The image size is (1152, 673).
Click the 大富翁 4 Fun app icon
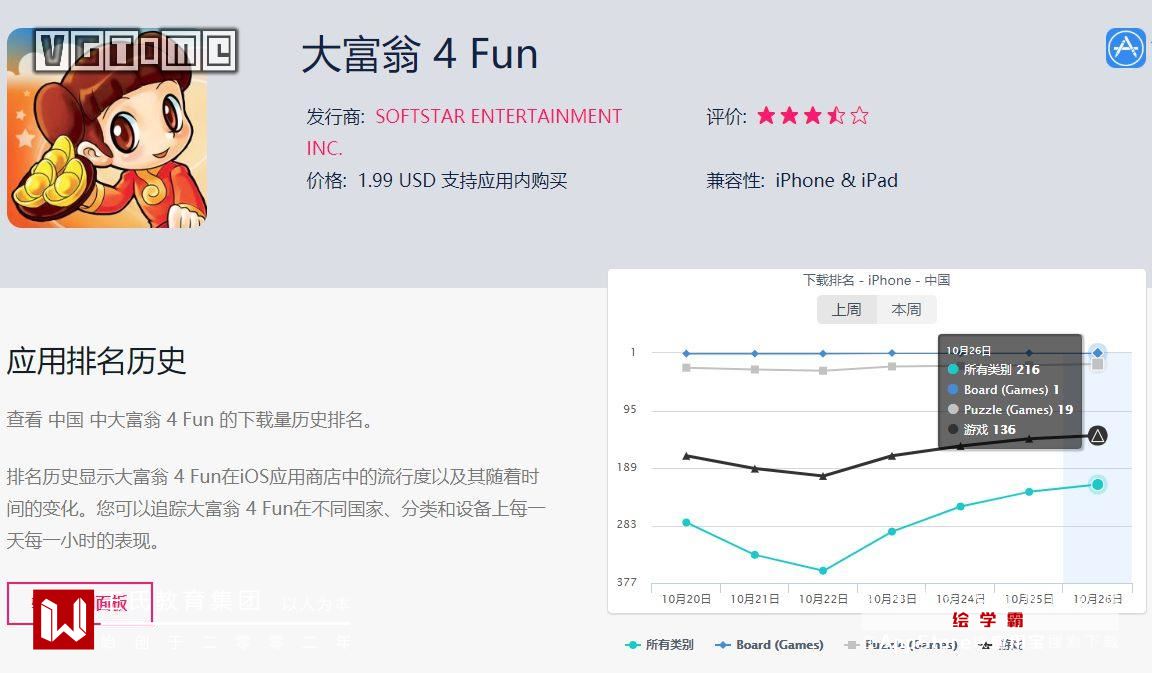pyautogui.click(x=107, y=129)
